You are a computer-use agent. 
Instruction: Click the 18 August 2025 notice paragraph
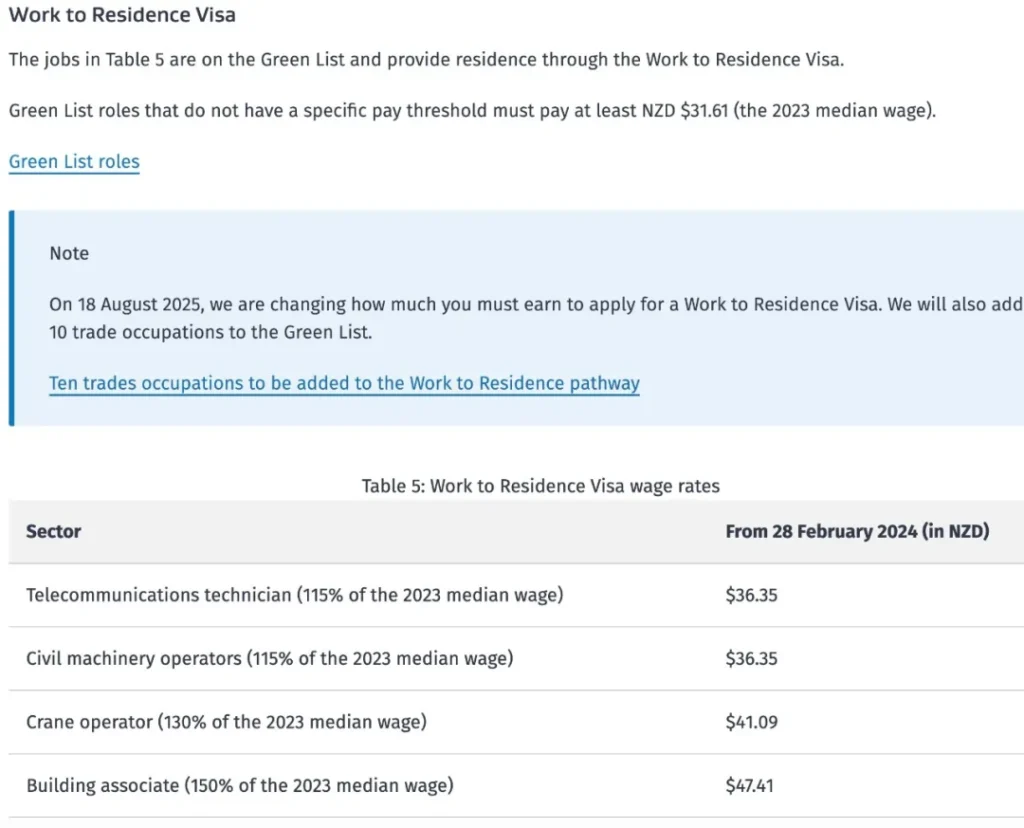(x=535, y=305)
